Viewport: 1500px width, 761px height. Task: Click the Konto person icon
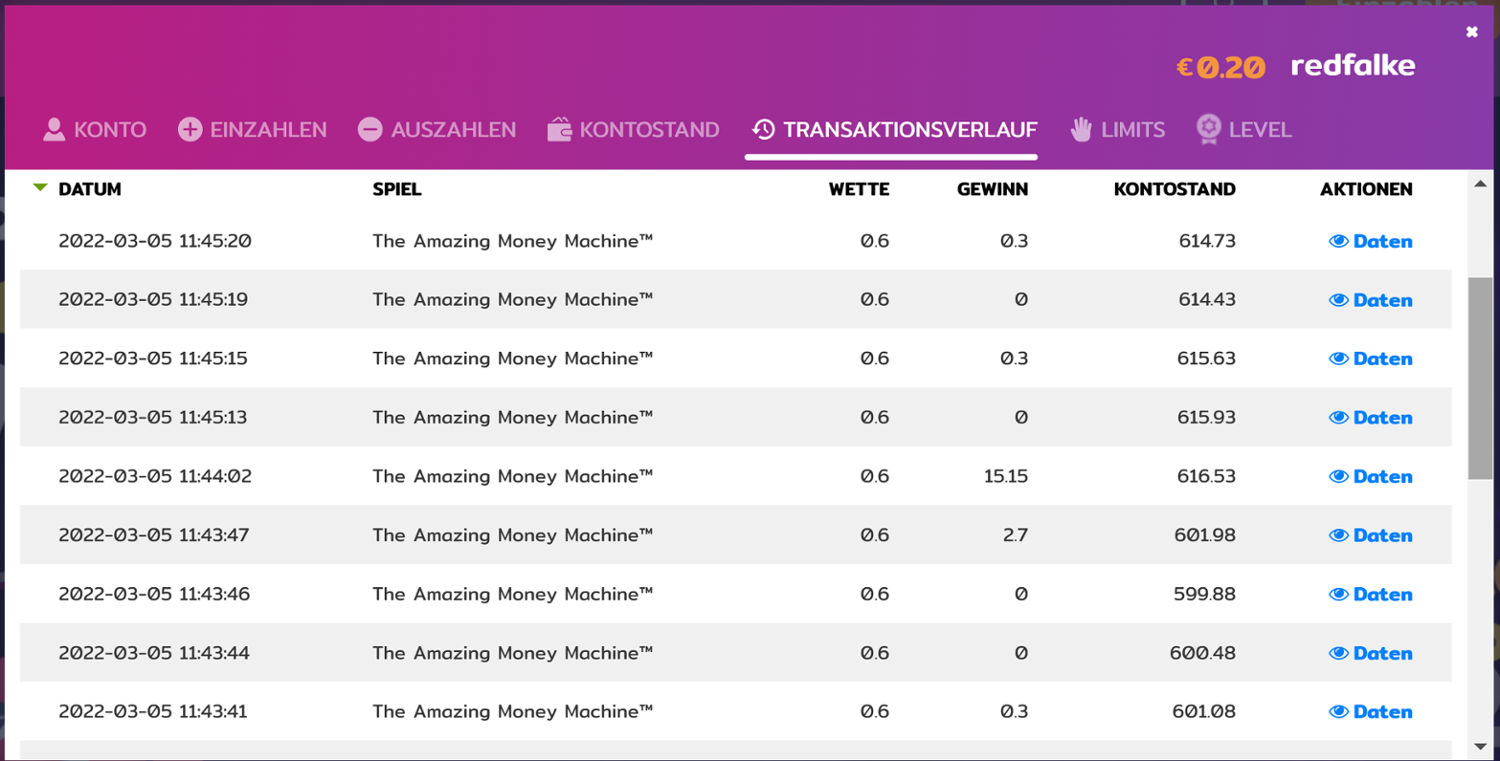point(54,129)
